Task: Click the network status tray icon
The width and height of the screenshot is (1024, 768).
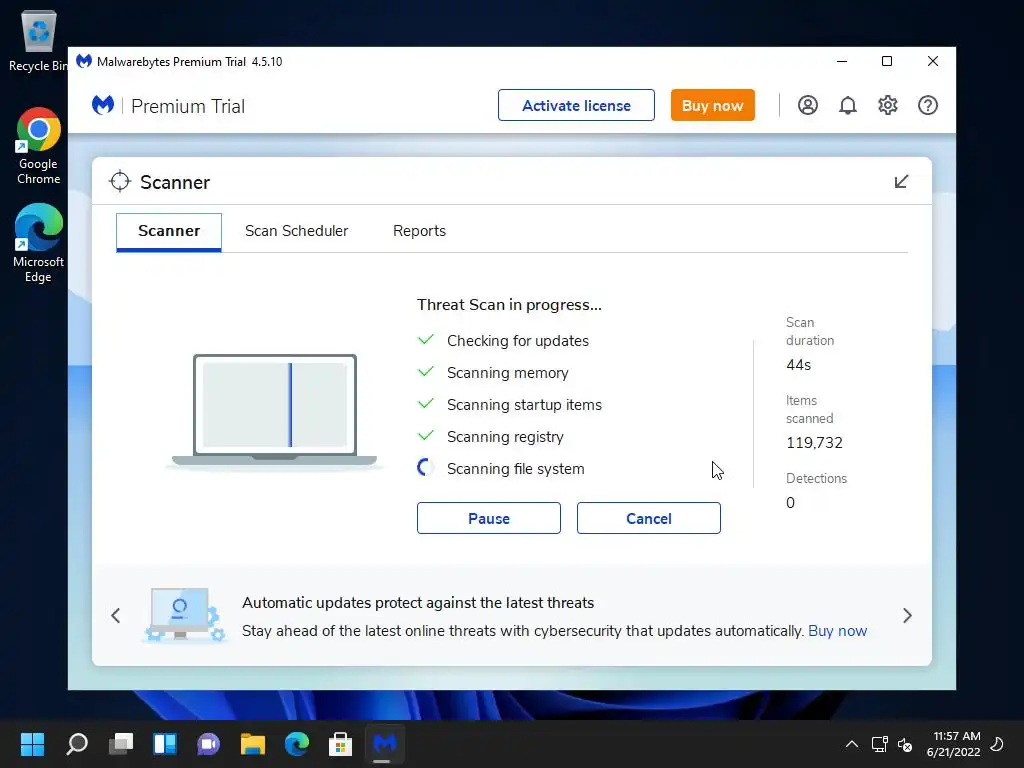Action: 879,744
